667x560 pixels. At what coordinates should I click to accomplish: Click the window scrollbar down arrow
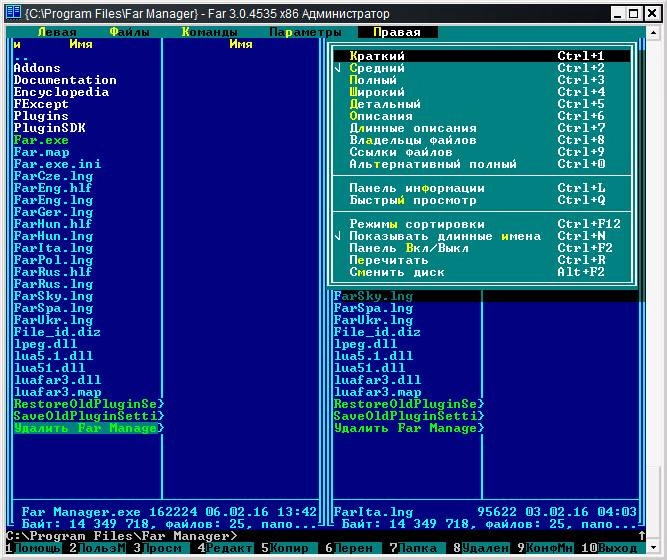653,548
